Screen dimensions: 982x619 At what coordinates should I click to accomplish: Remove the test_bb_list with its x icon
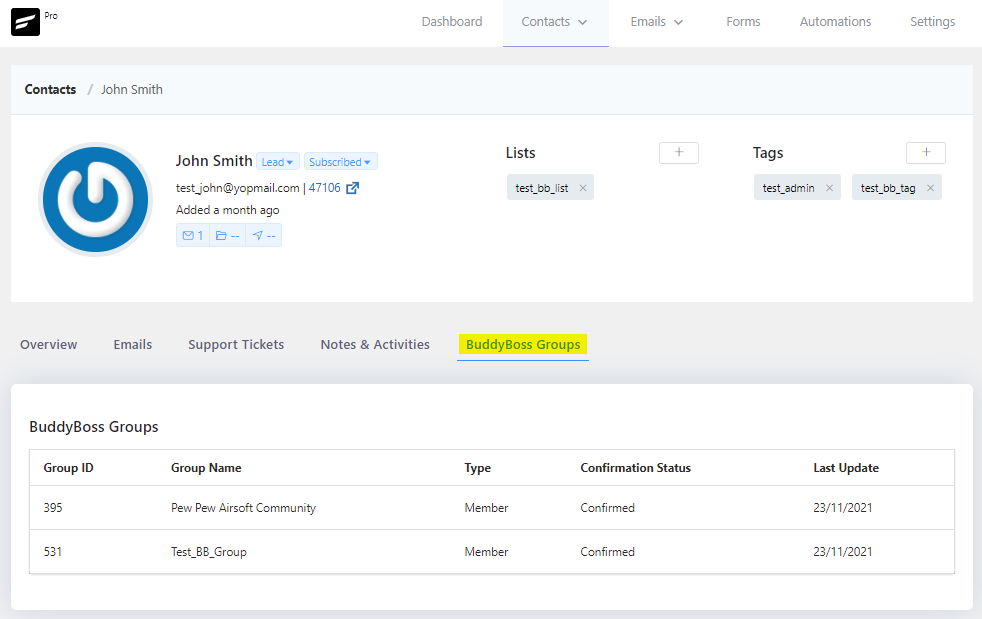pos(584,187)
